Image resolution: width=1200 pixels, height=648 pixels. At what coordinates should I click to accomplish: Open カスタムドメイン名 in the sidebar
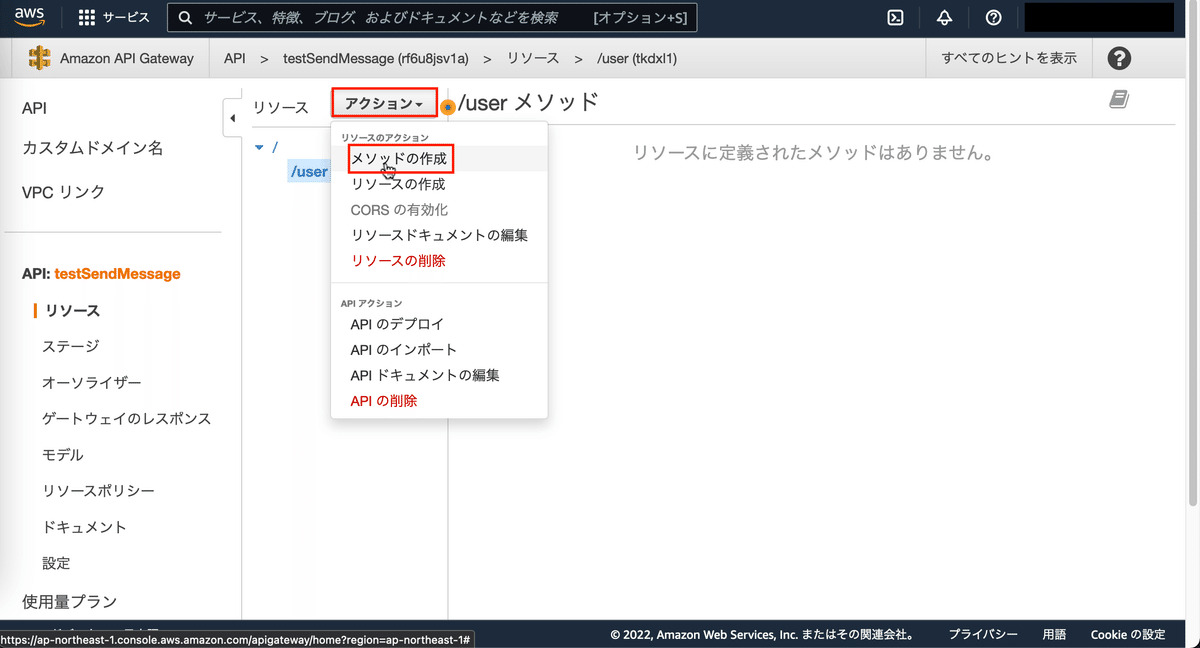pyautogui.click(x=92, y=148)
